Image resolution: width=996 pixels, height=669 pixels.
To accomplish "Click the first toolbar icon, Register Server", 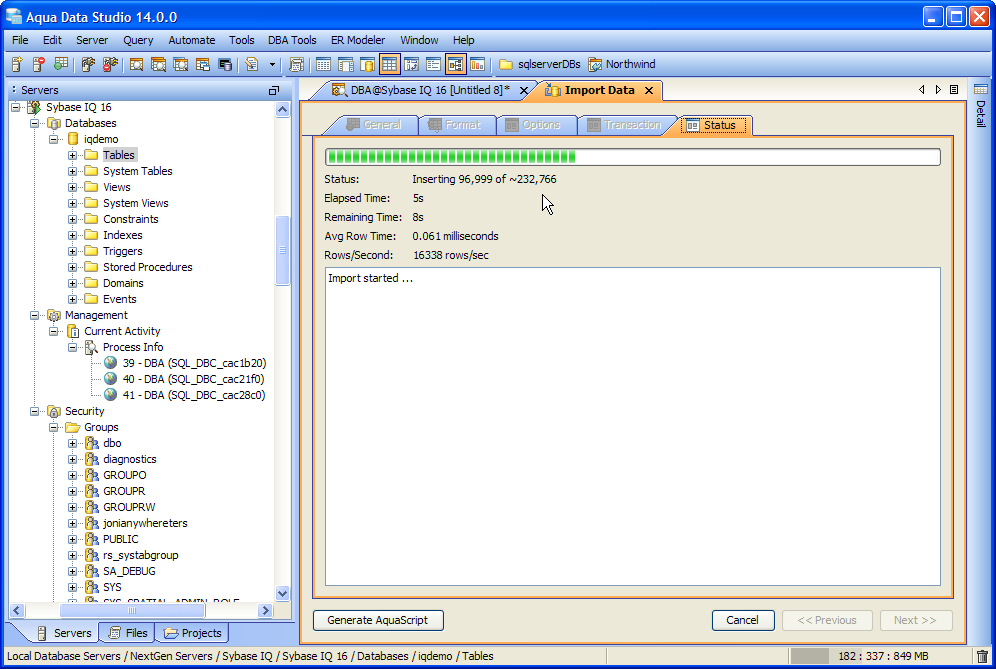I will click(17, 64).
